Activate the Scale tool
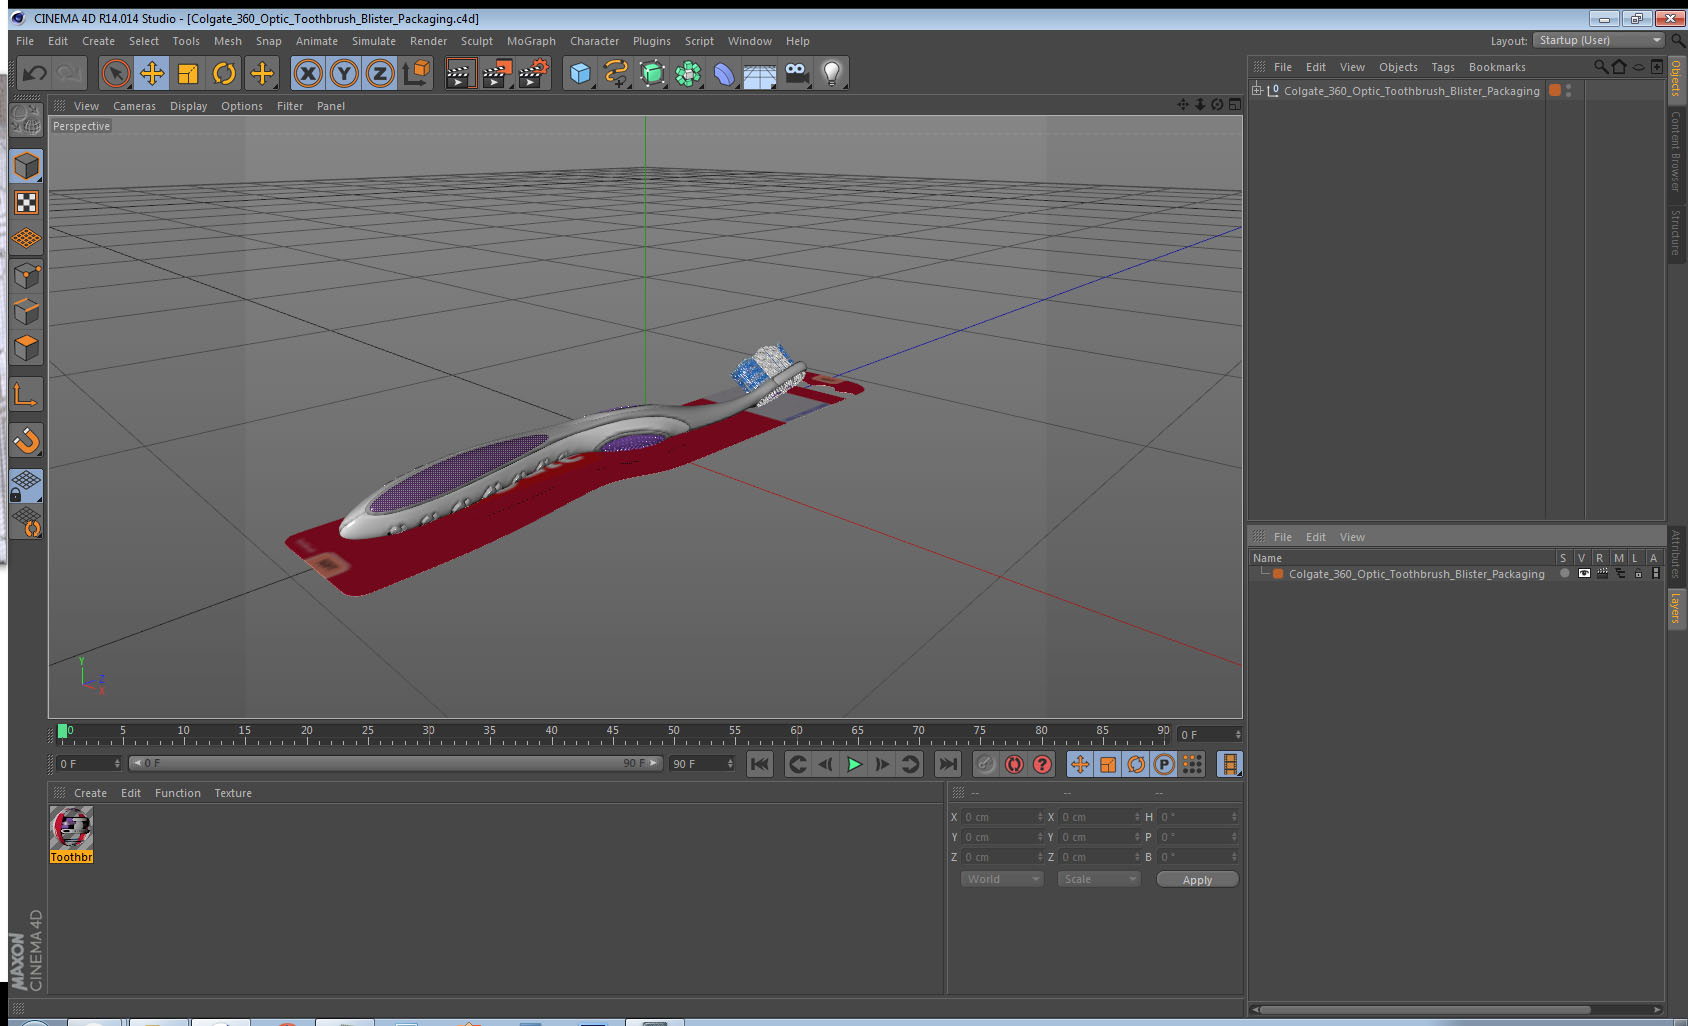The height and width of the screenshot is (1026, 1688). tap(188, 73)
